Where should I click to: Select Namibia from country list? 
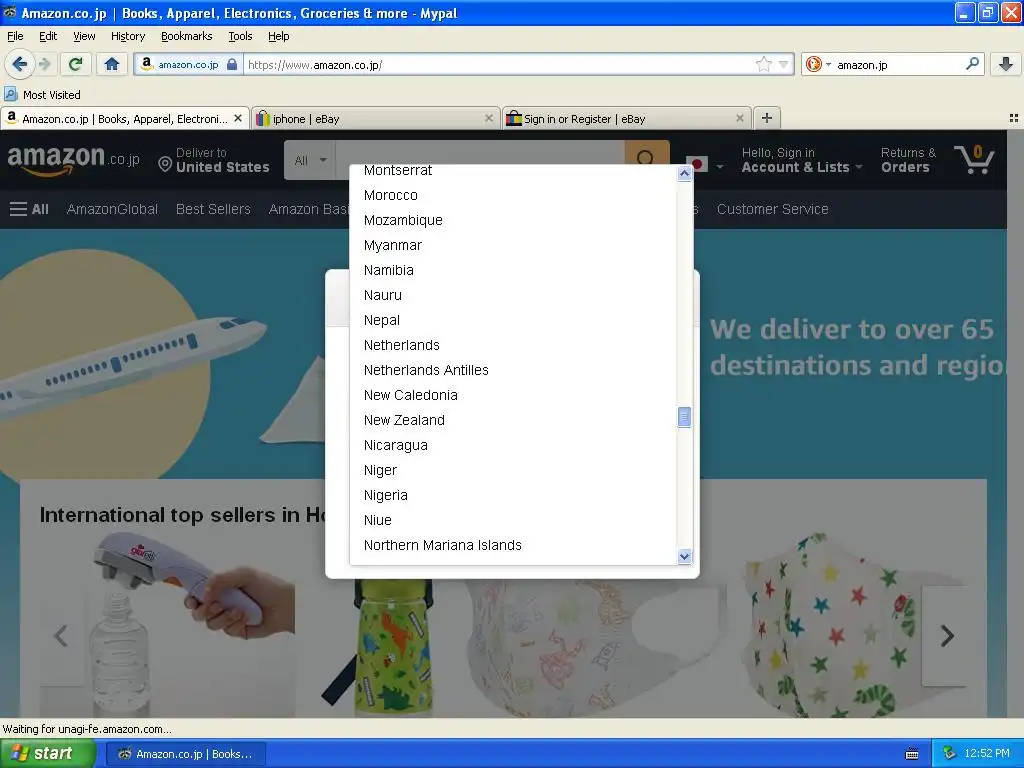(x=513, y=270)
